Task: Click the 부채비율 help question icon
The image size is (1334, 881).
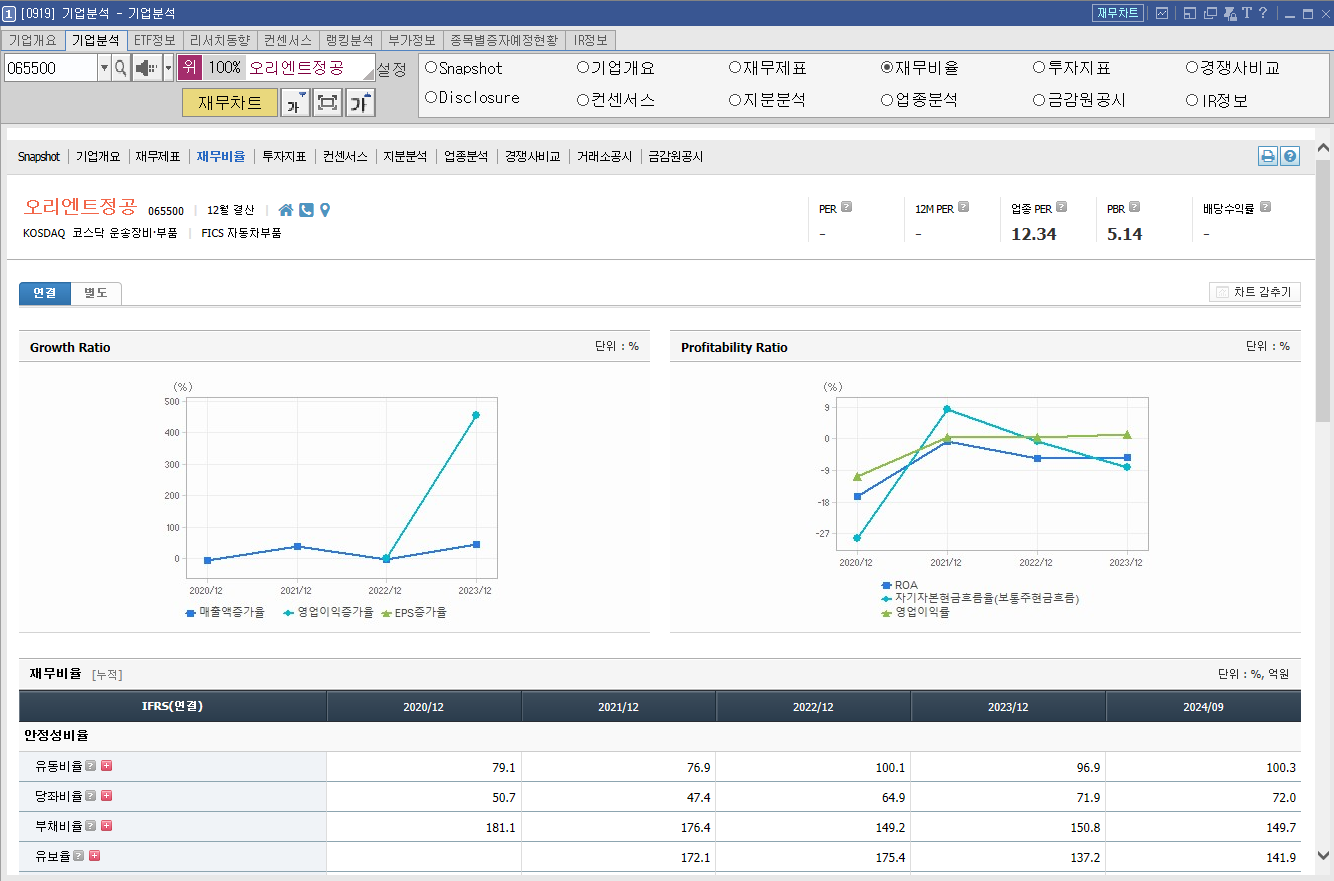Action: click(x=91, y=826)
